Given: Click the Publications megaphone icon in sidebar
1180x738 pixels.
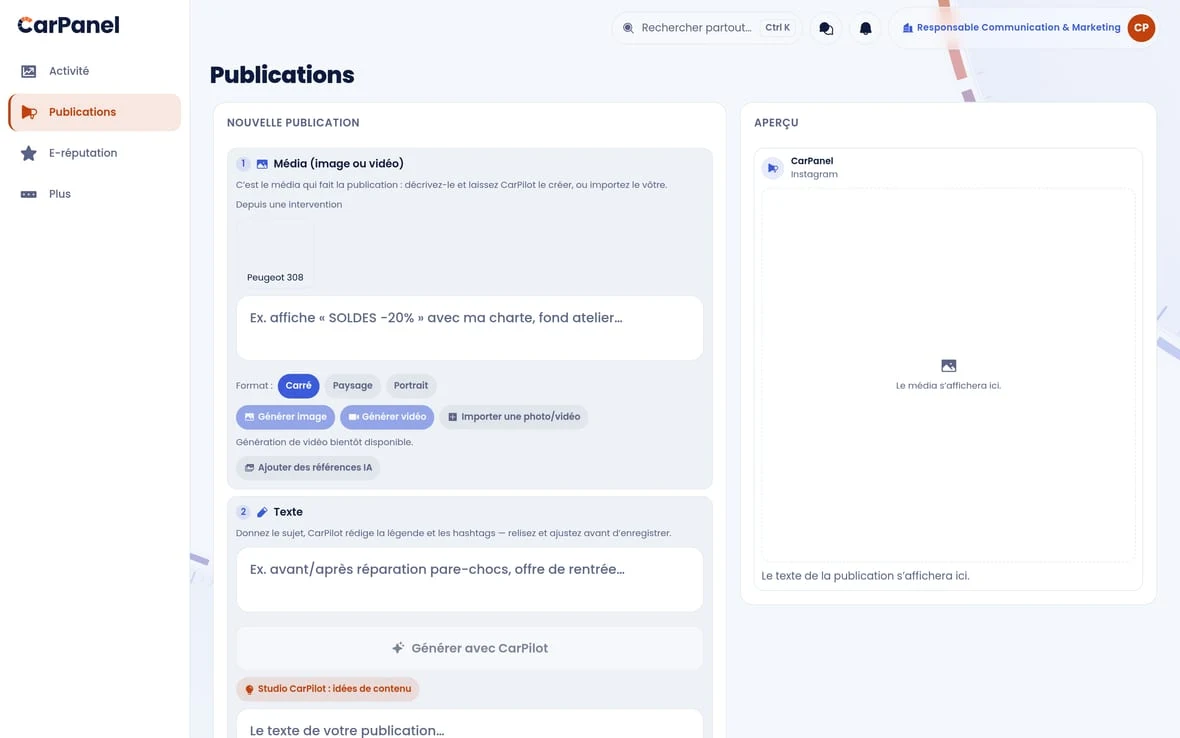Looking at the screenshot, I should coord(29,112).
